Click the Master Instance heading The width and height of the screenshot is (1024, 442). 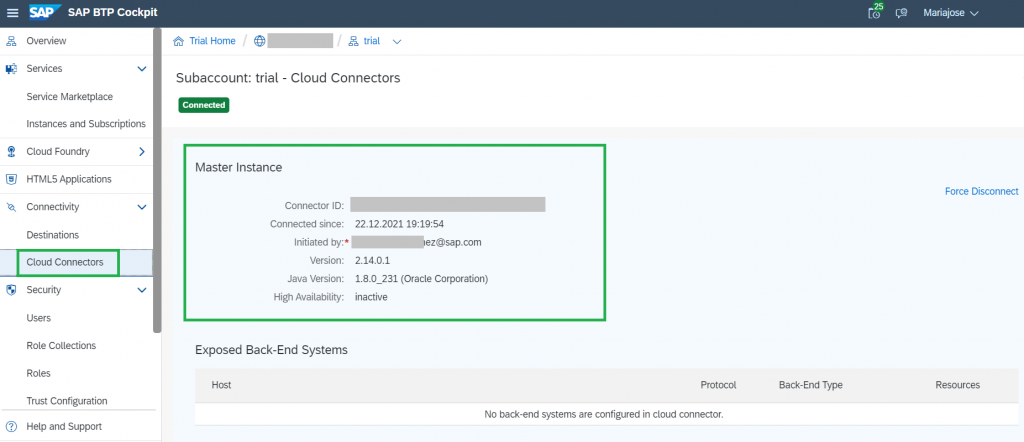(238, 167)
